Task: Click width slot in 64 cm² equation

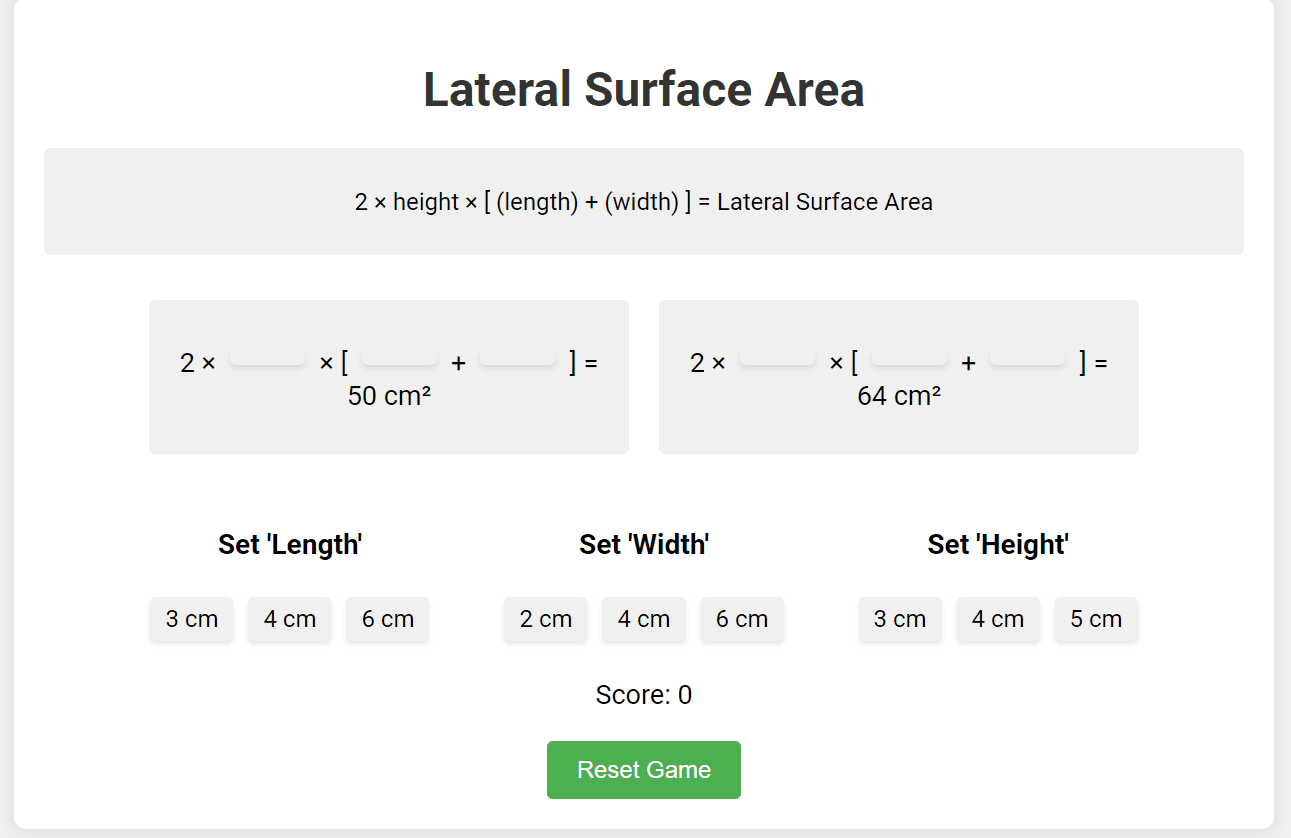Action: point(1027,358)
